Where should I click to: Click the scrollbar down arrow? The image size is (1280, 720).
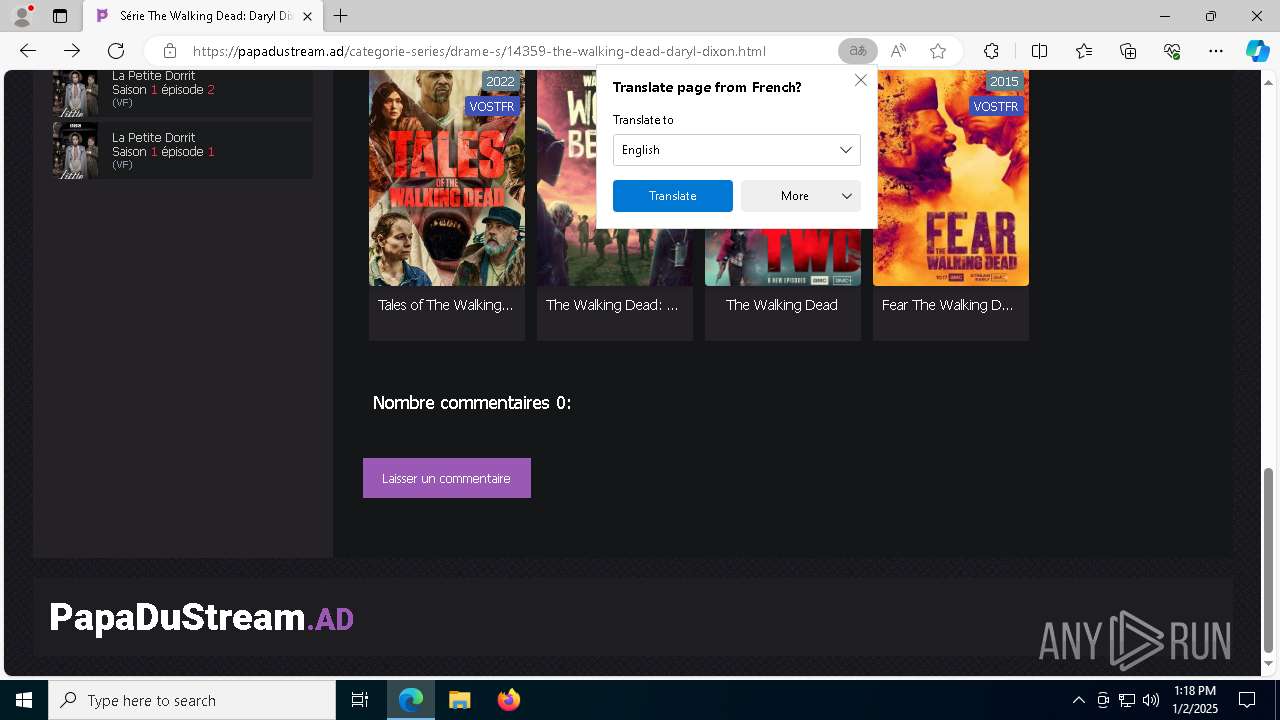pyautogui.click(x=1269, y=664)
